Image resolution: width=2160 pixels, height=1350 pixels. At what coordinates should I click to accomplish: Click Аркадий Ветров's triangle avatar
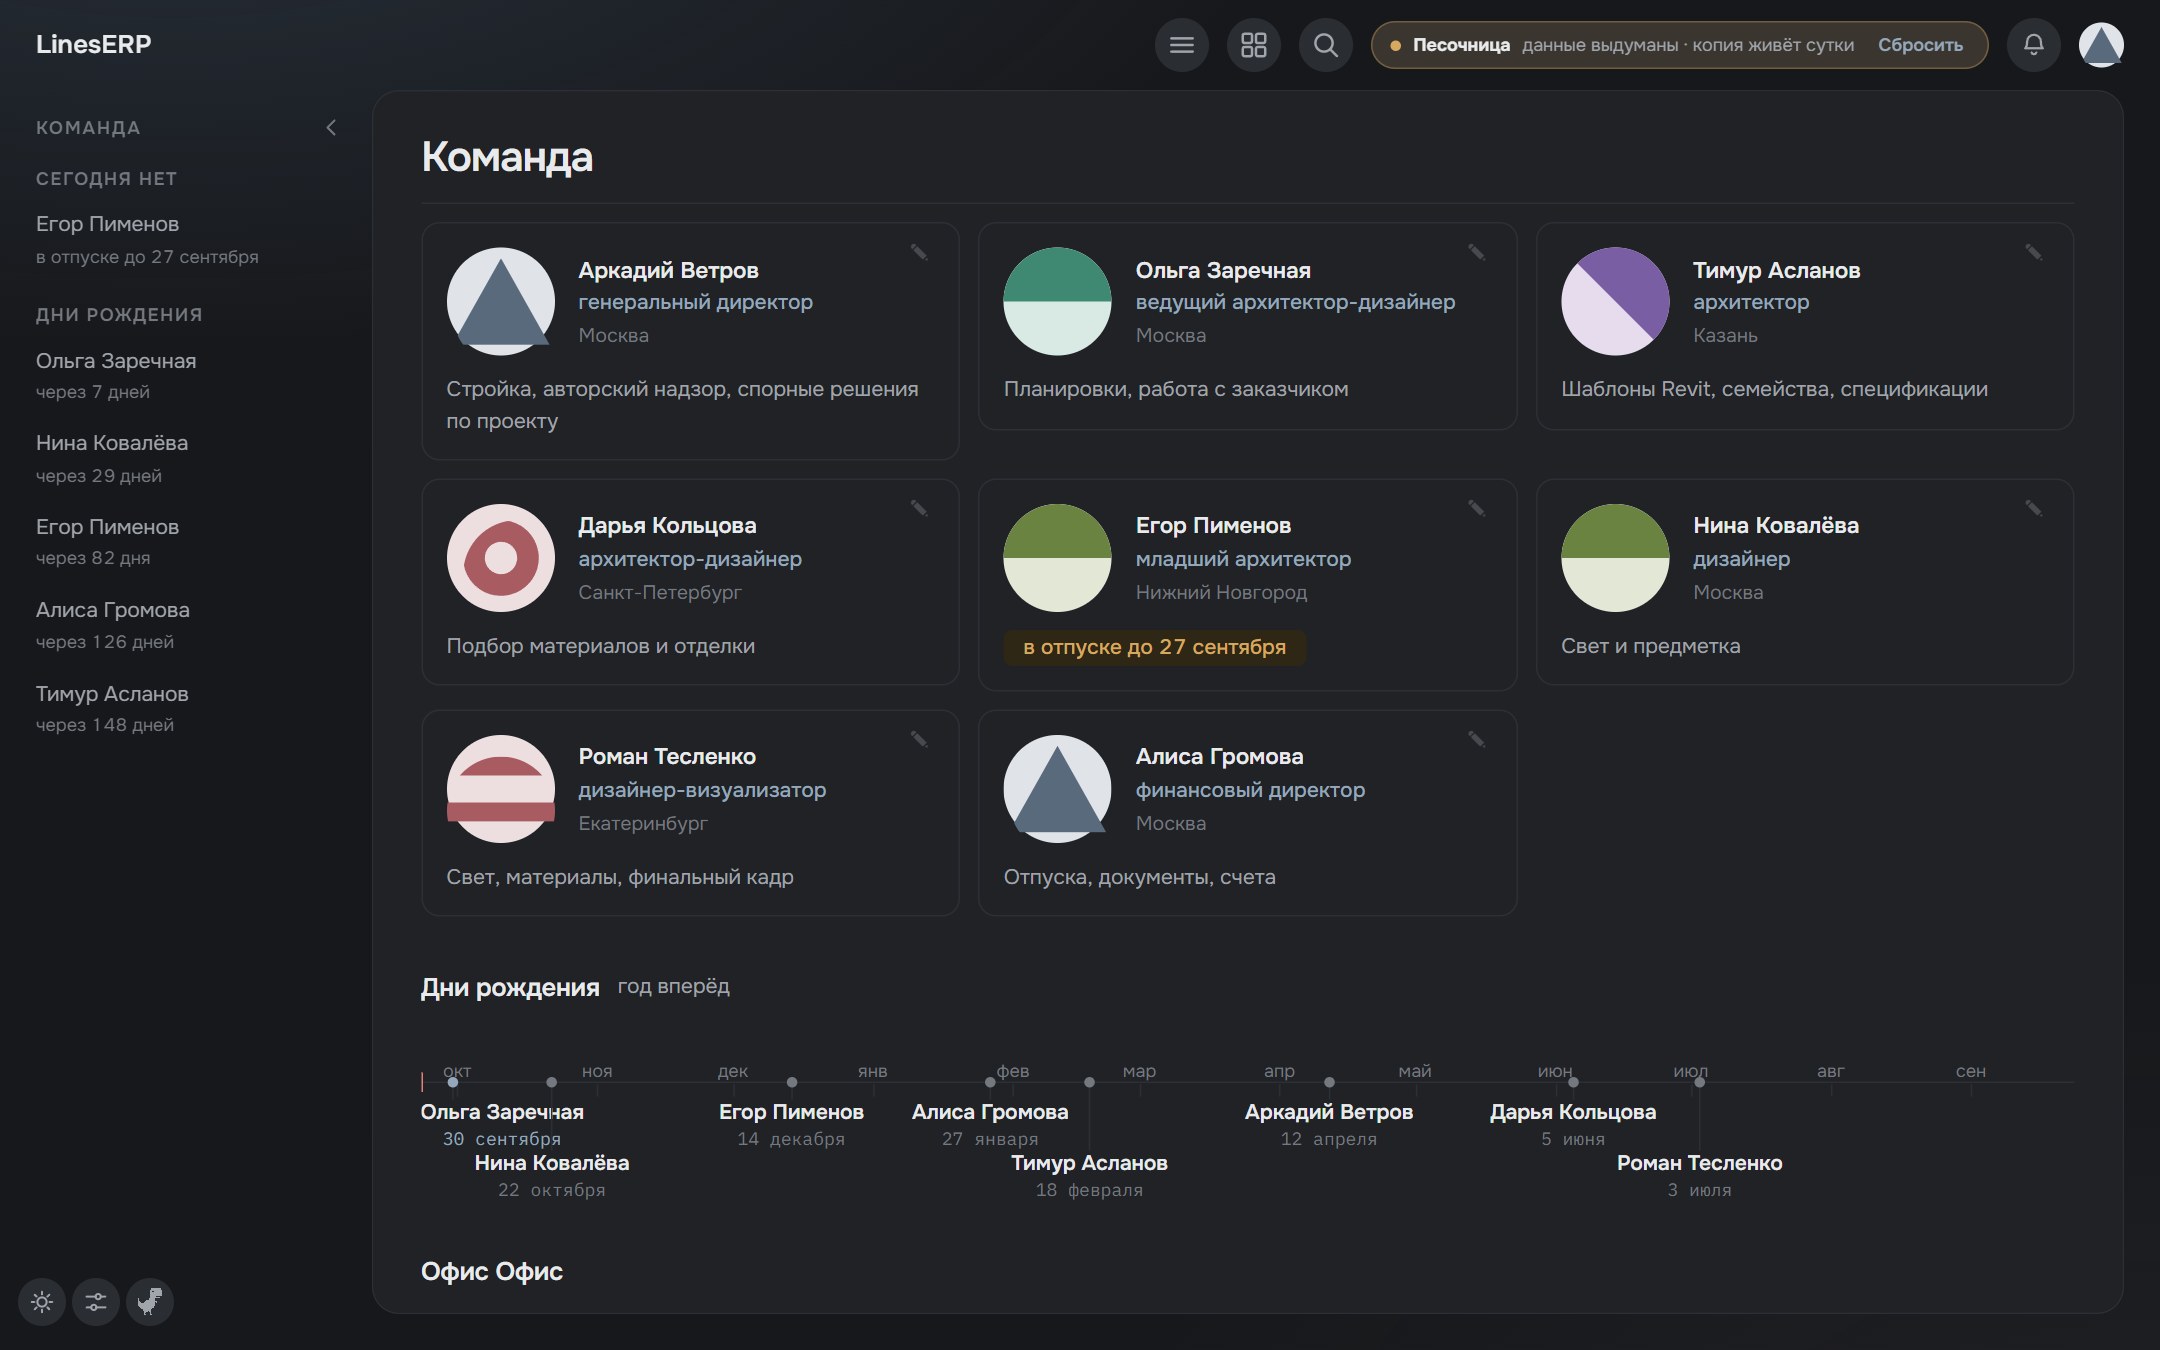(500, 301)
